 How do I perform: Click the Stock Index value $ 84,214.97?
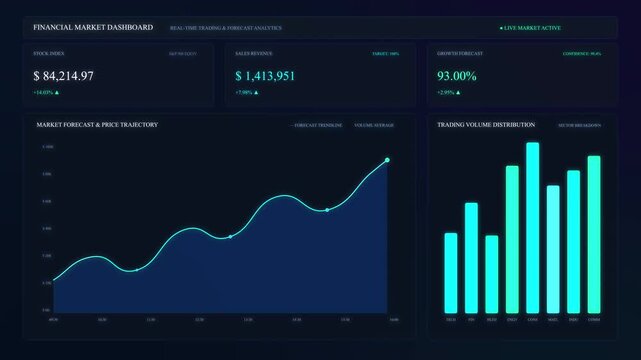63,76
